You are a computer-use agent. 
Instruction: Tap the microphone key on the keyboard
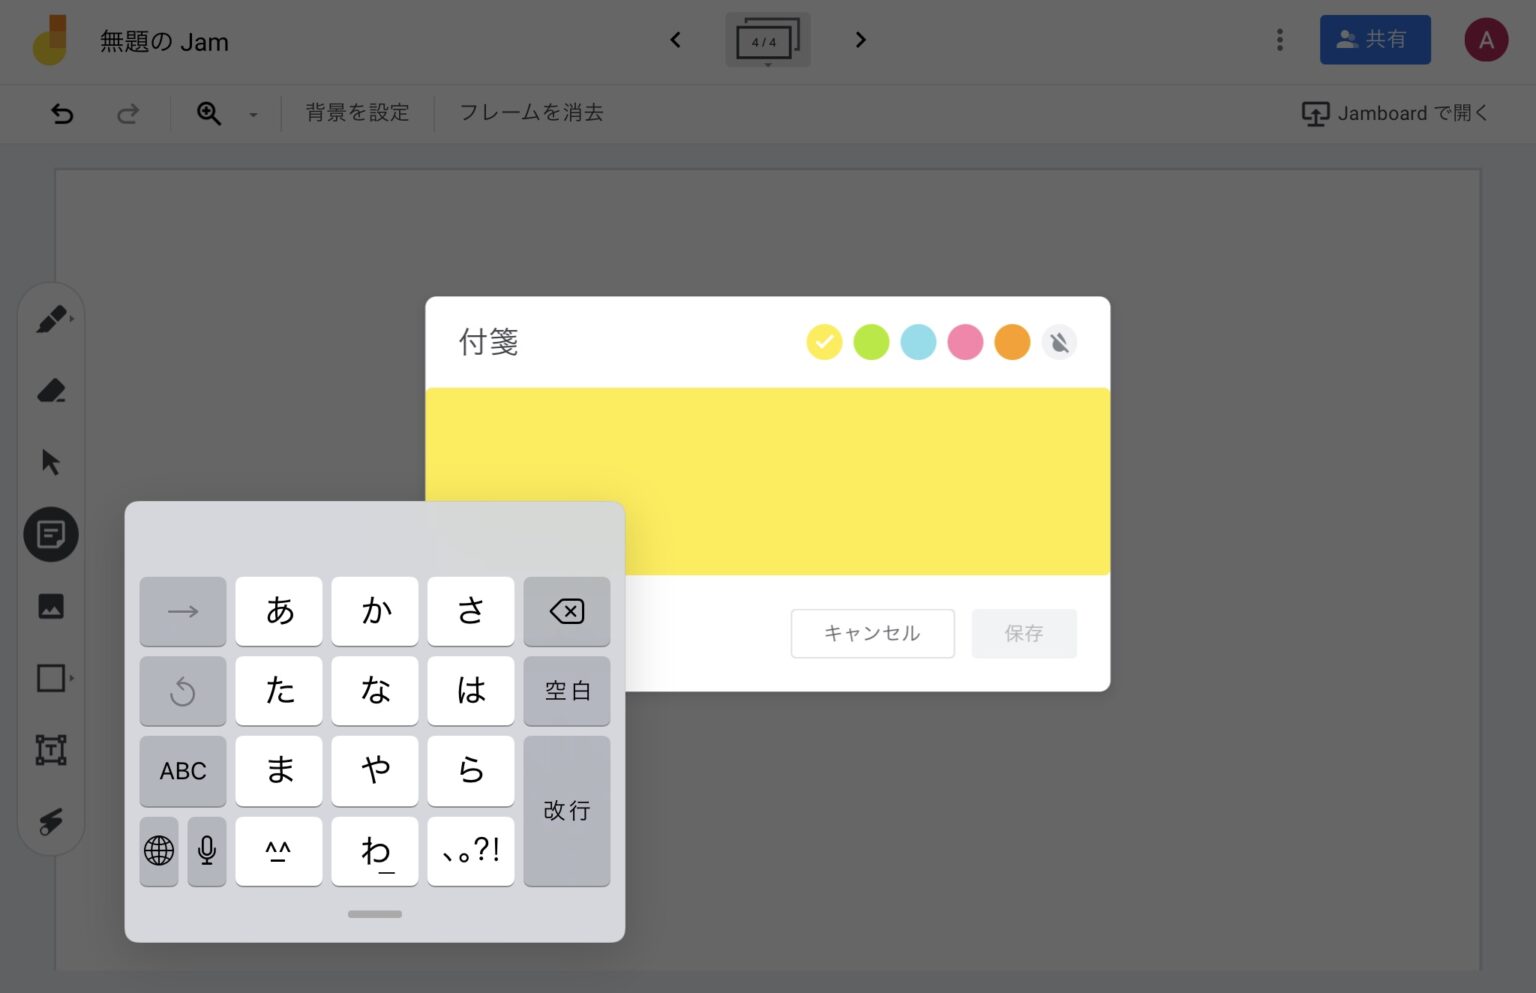(207, 851)
